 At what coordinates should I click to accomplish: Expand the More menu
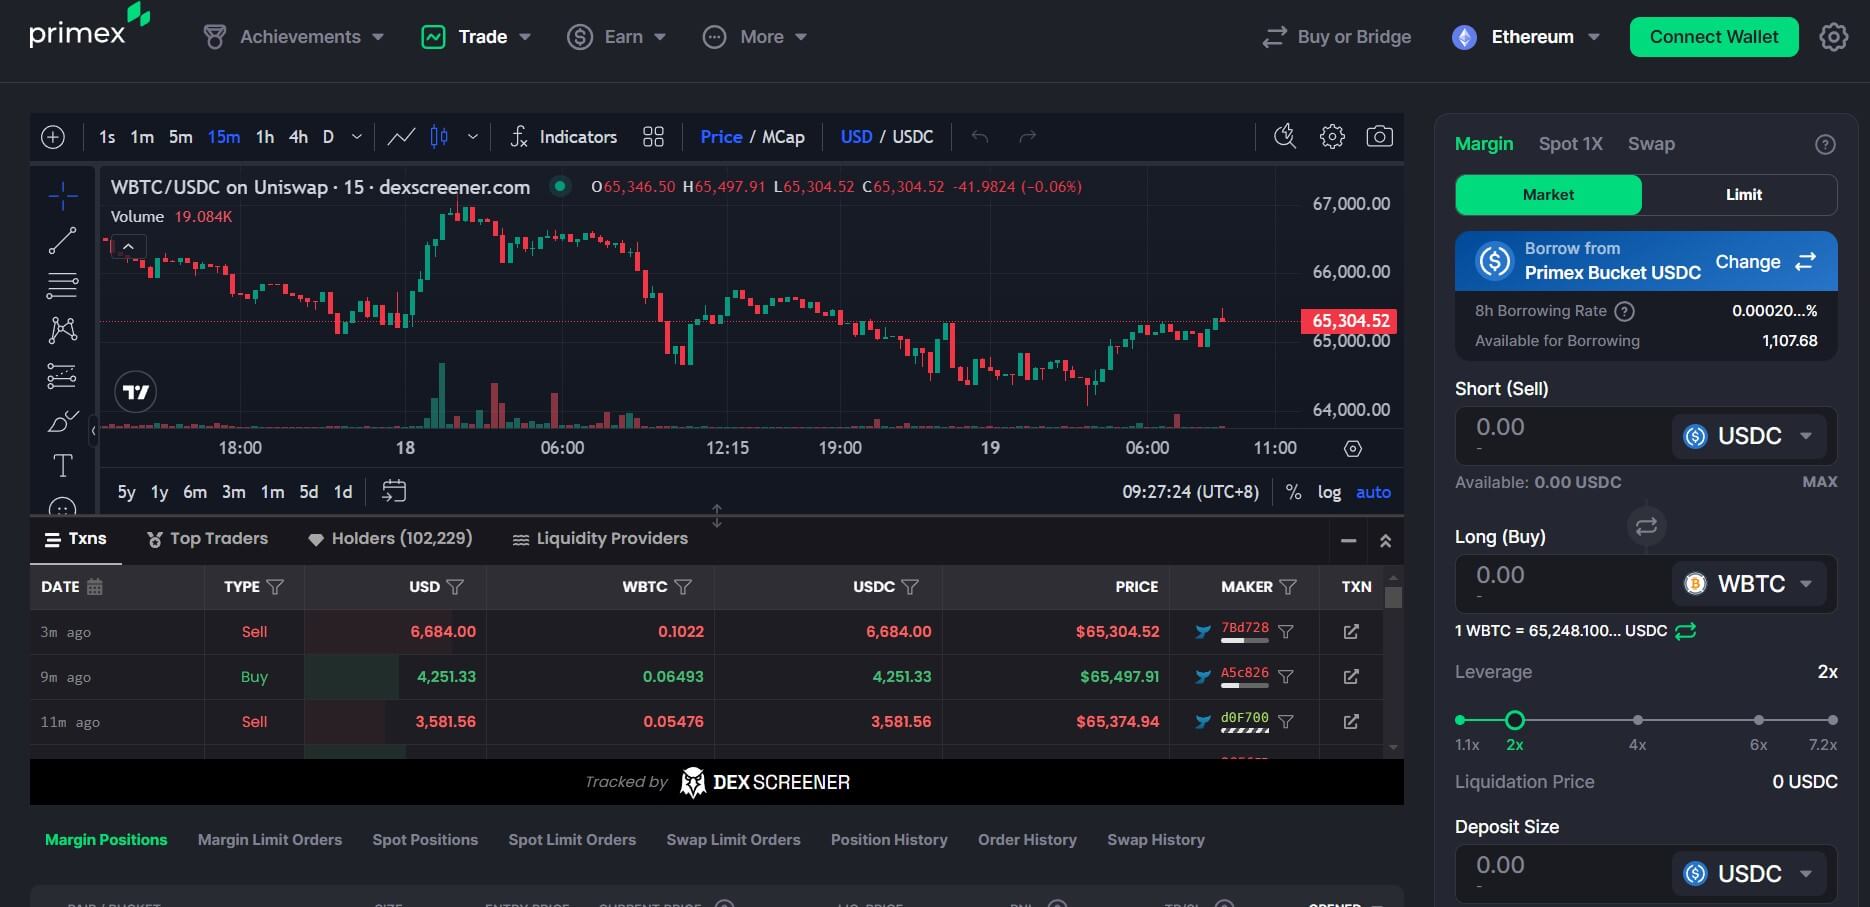[755, 37]
